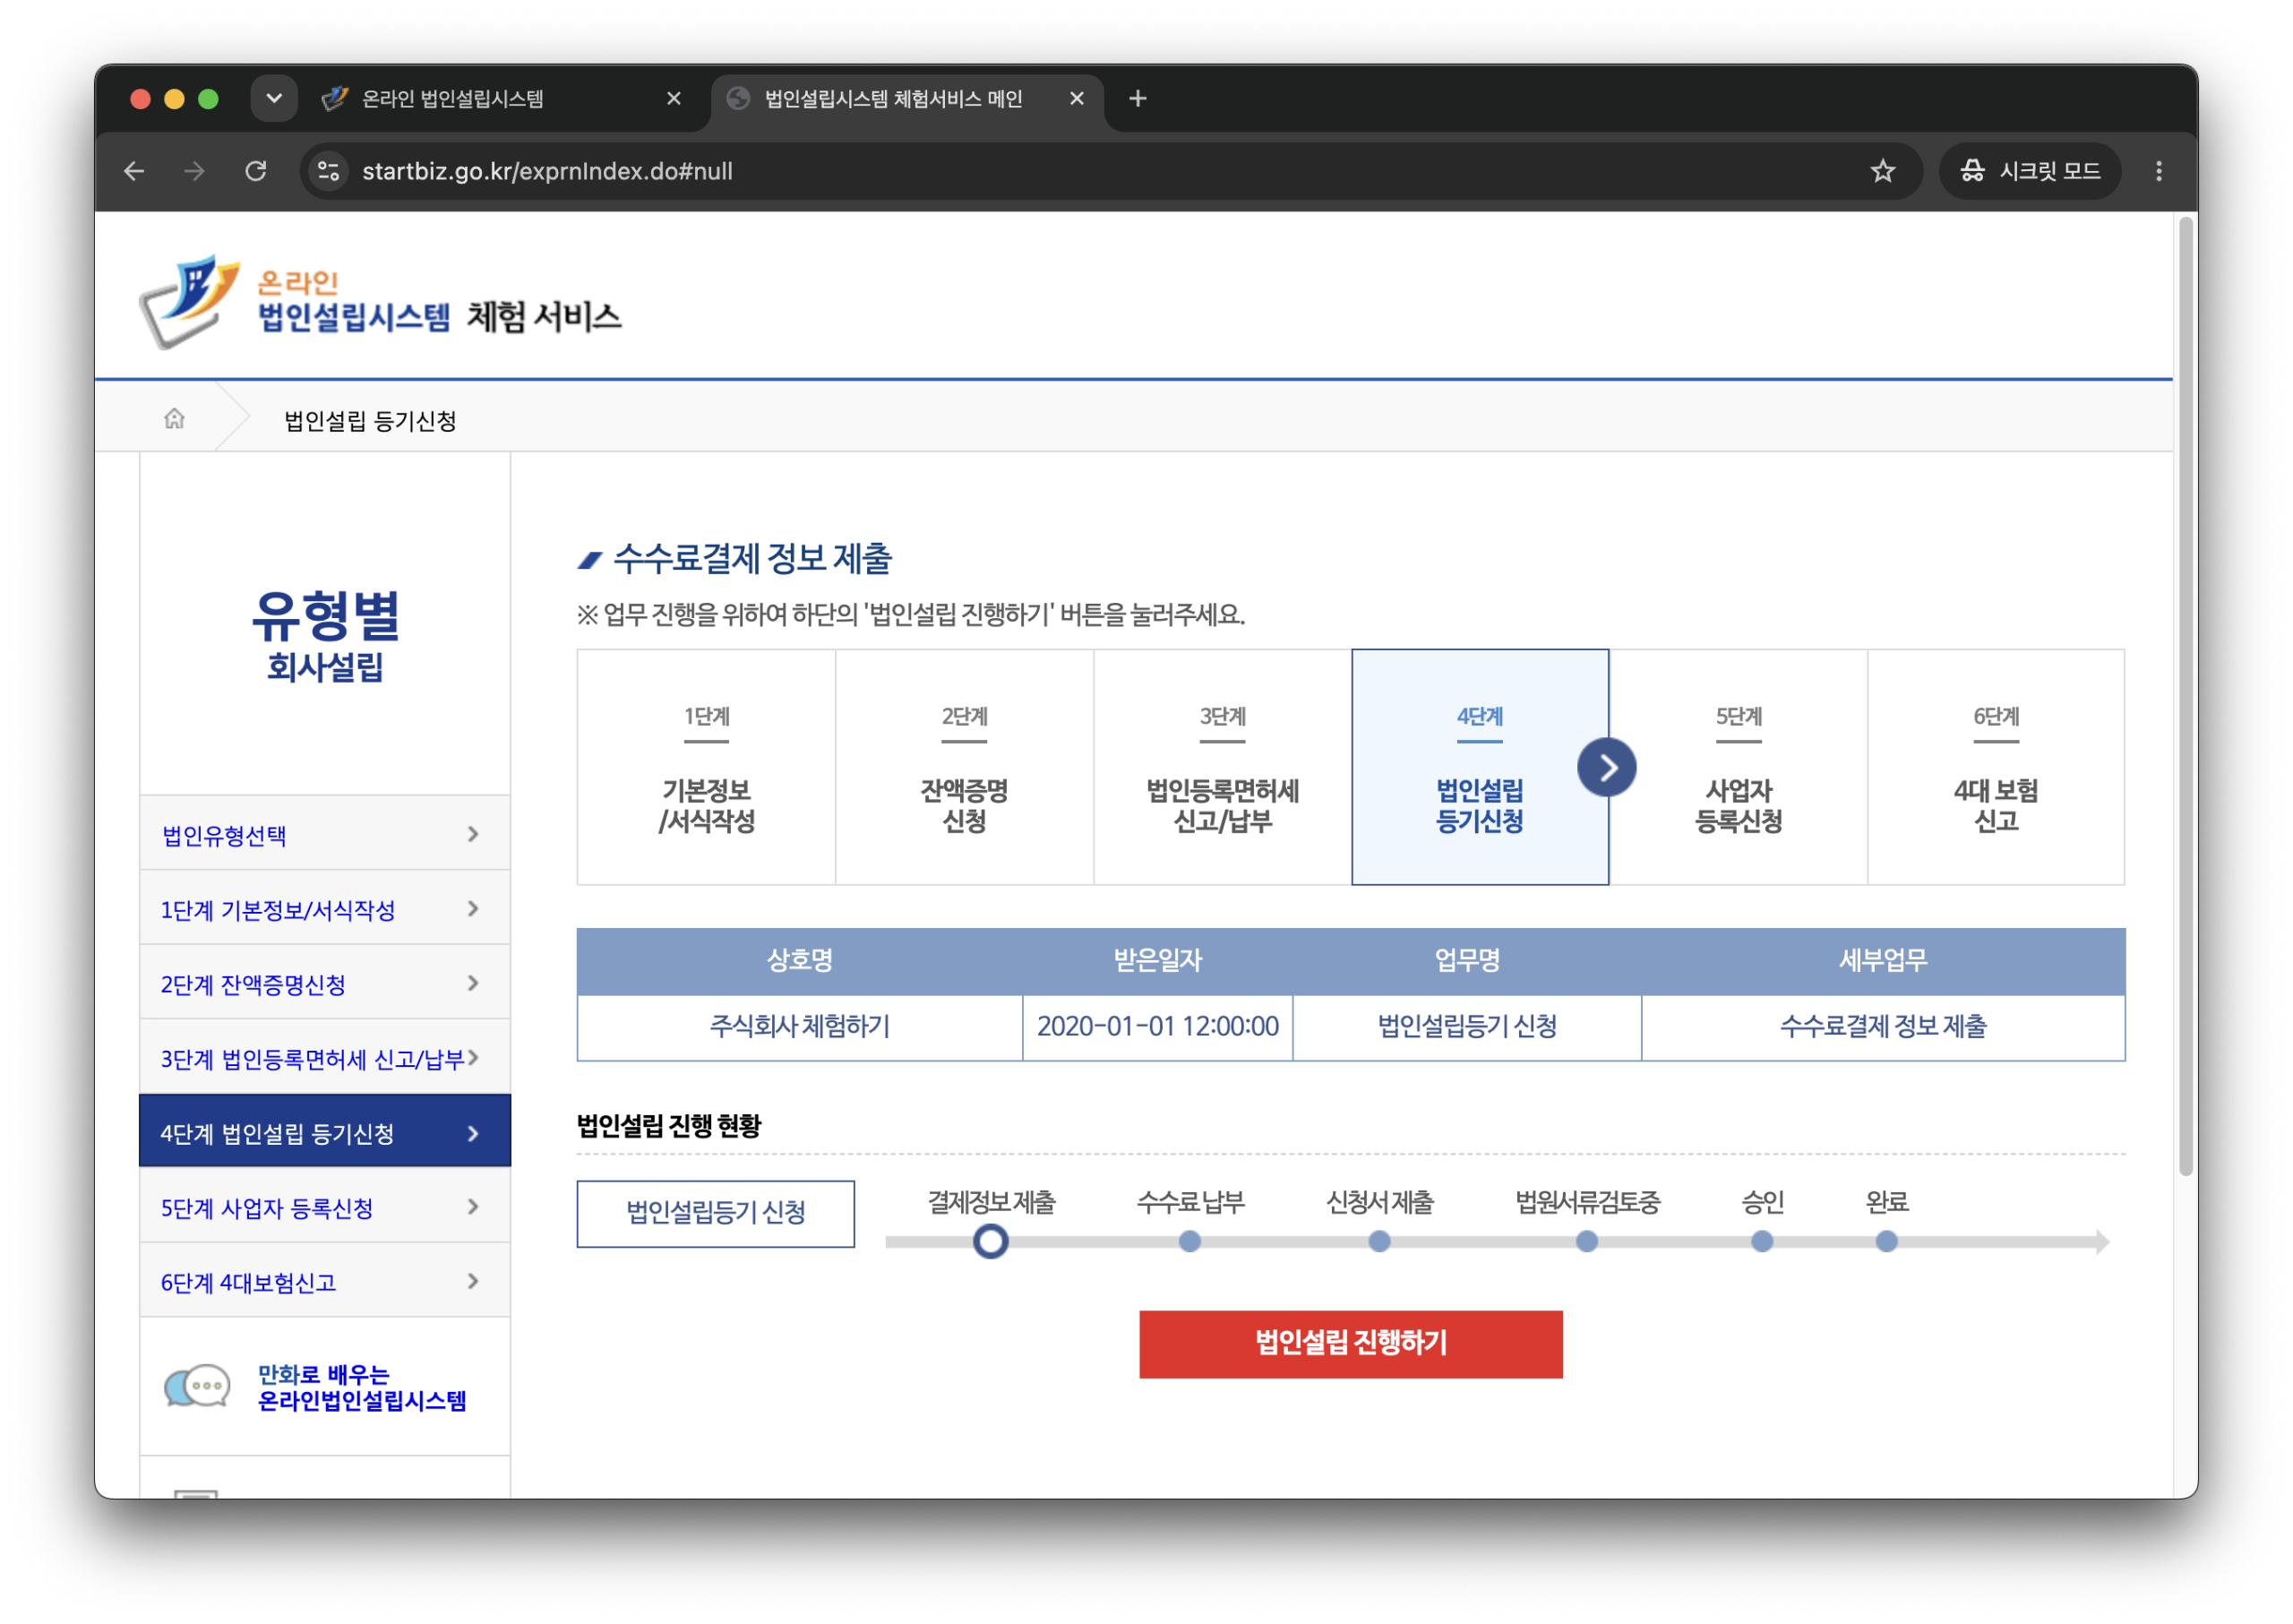Viewport: 2293px width, 1624px height.
Task: Select the 3단계 법인등록면허세 신고/납부 step box
Action: 1222,767
